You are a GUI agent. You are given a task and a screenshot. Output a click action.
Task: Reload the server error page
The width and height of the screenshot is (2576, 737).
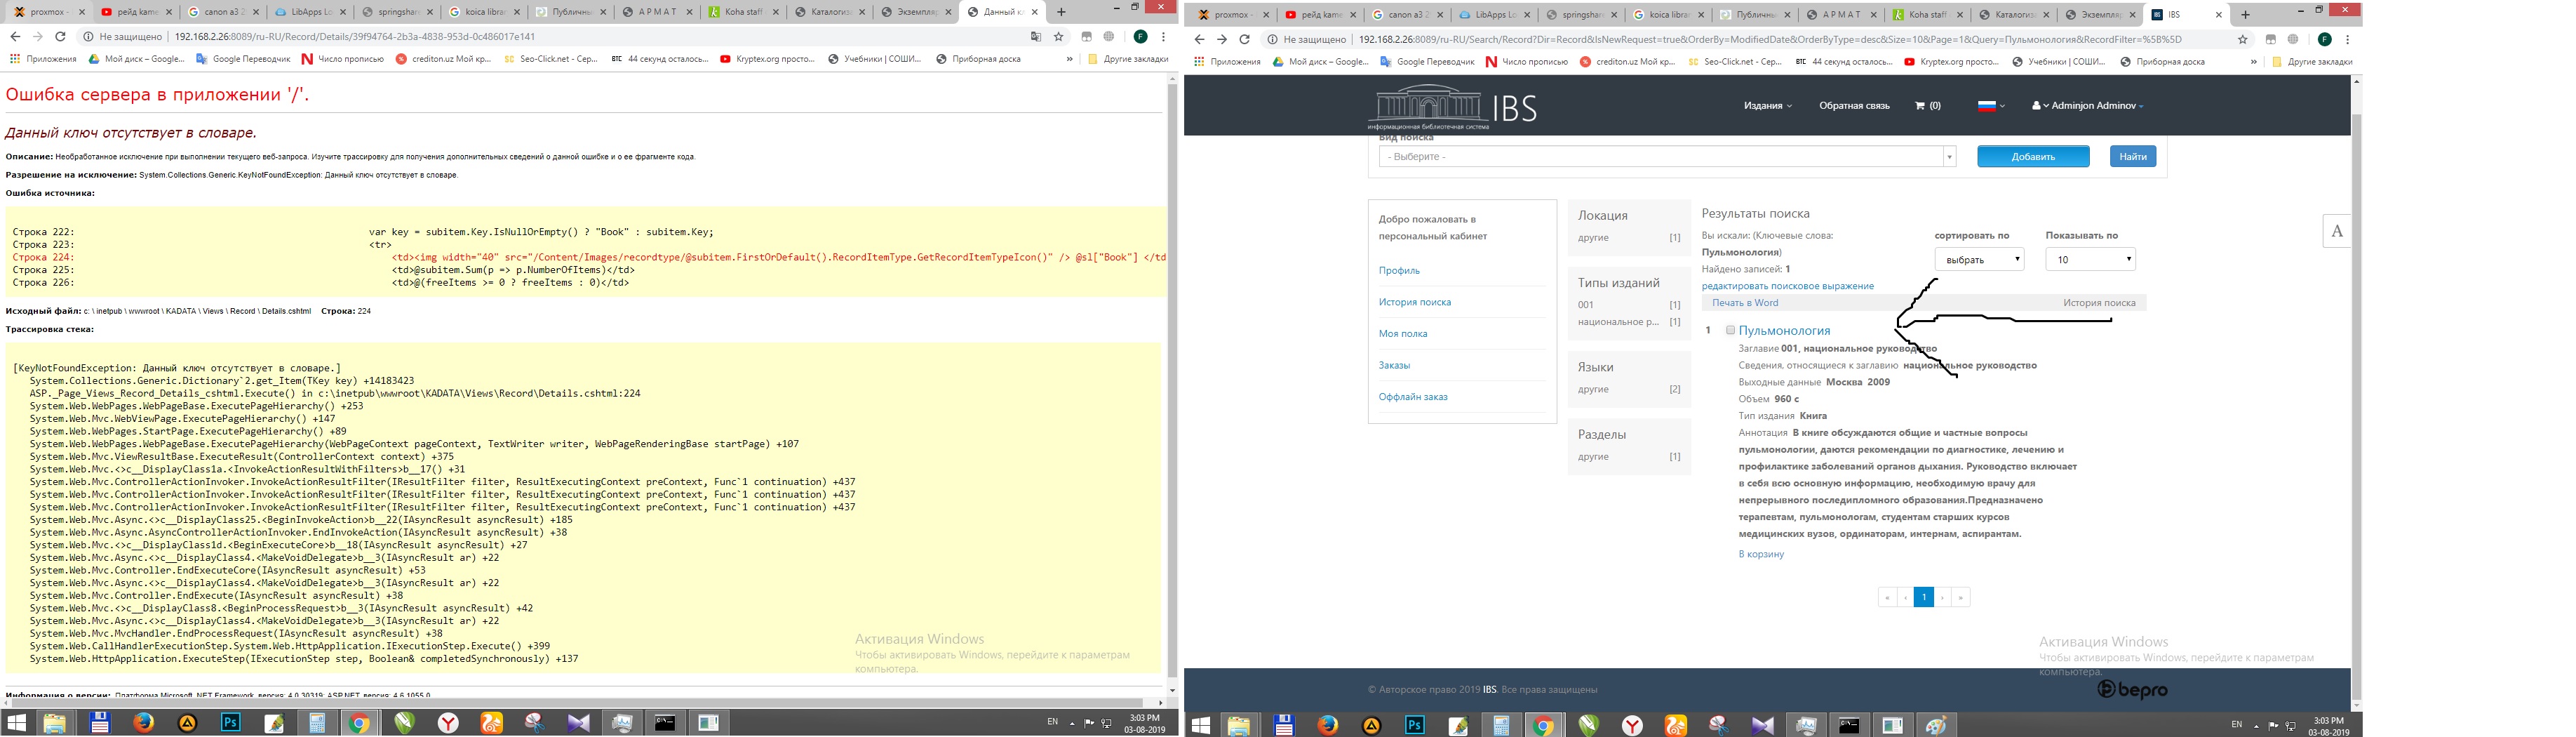click(x=60, y=37)
